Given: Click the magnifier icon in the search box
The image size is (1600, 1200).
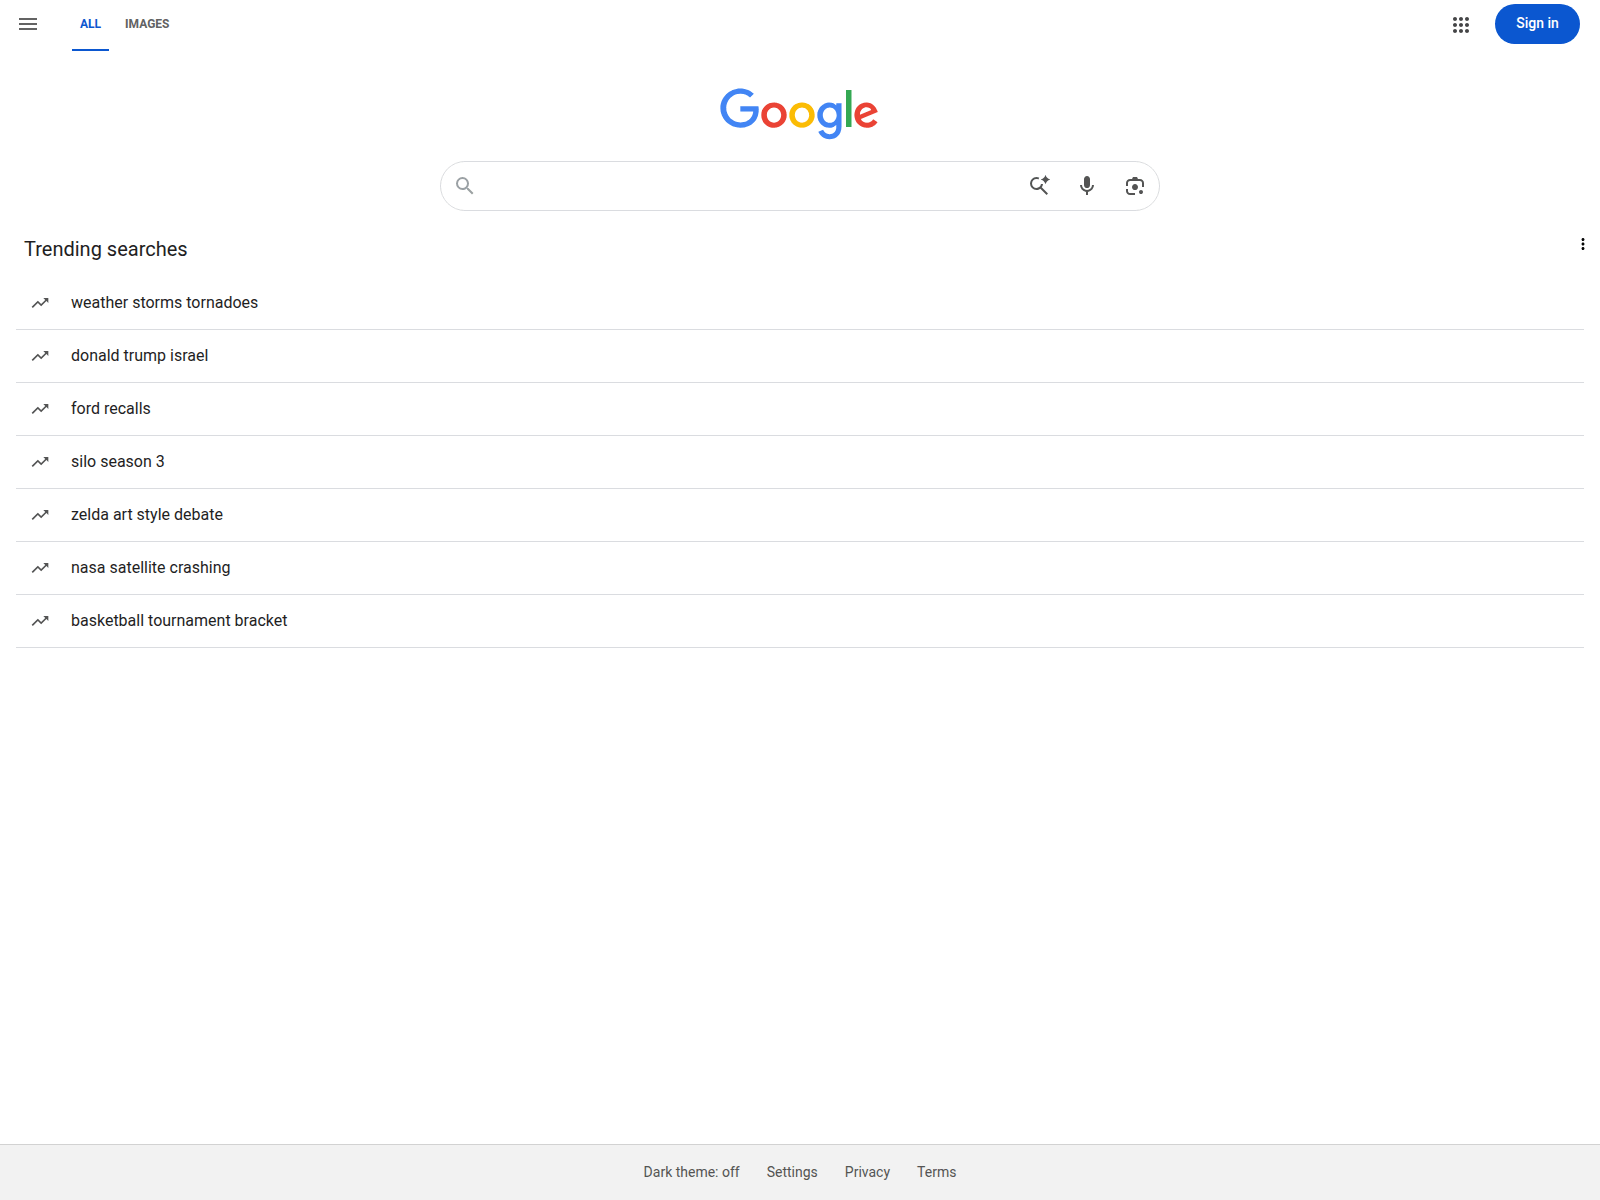Looking at the screenshot, I should coord(465,185).
